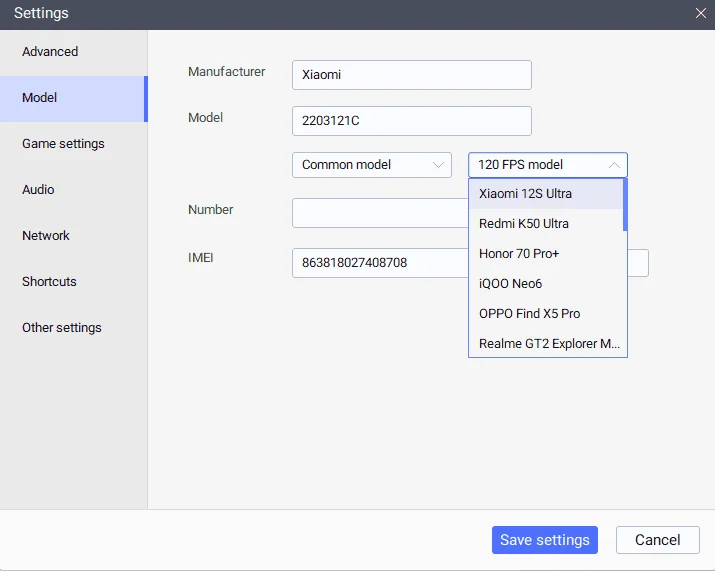Click the dropdown list scrollbar thumb
Image resolution: width=715 pixels, height=571 pixels.
[625, 205]
